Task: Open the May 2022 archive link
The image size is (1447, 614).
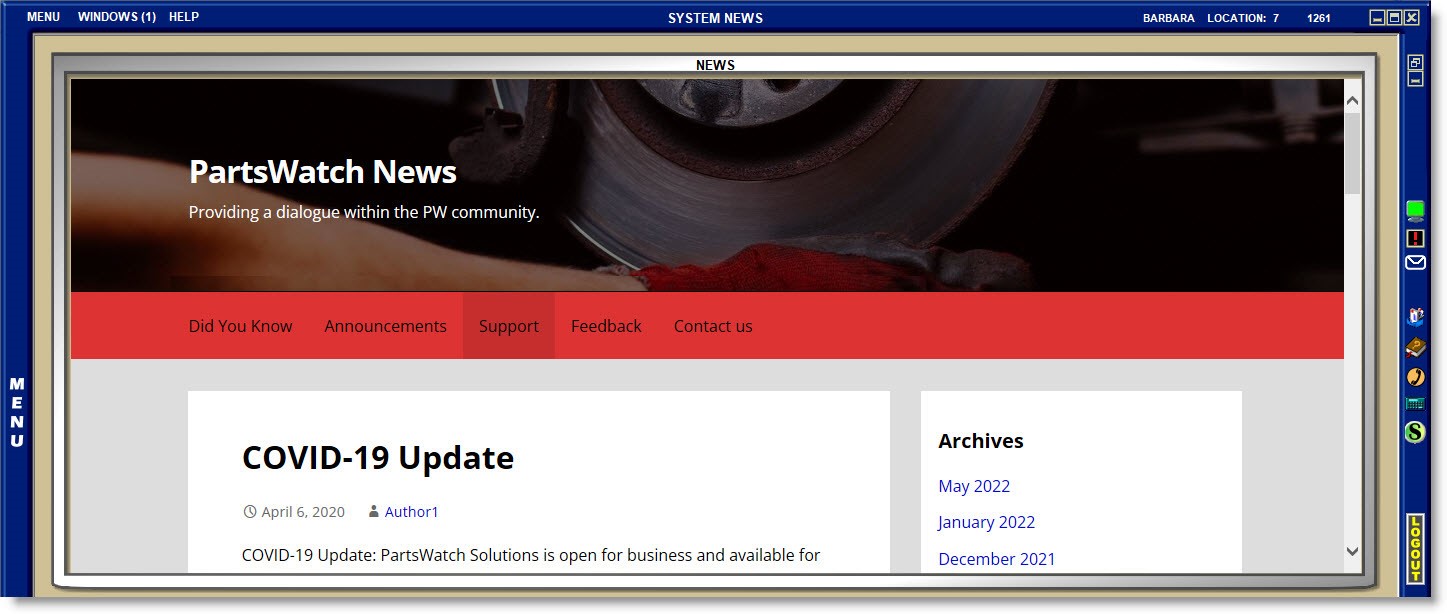Action: coord(973,486)
